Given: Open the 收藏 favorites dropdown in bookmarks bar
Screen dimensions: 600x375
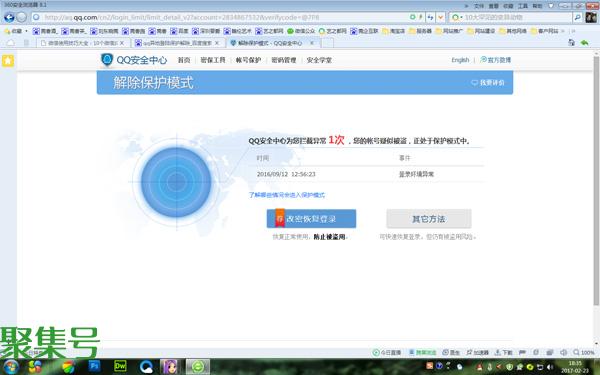Looking at the screenshot, I should coord(15,31).
